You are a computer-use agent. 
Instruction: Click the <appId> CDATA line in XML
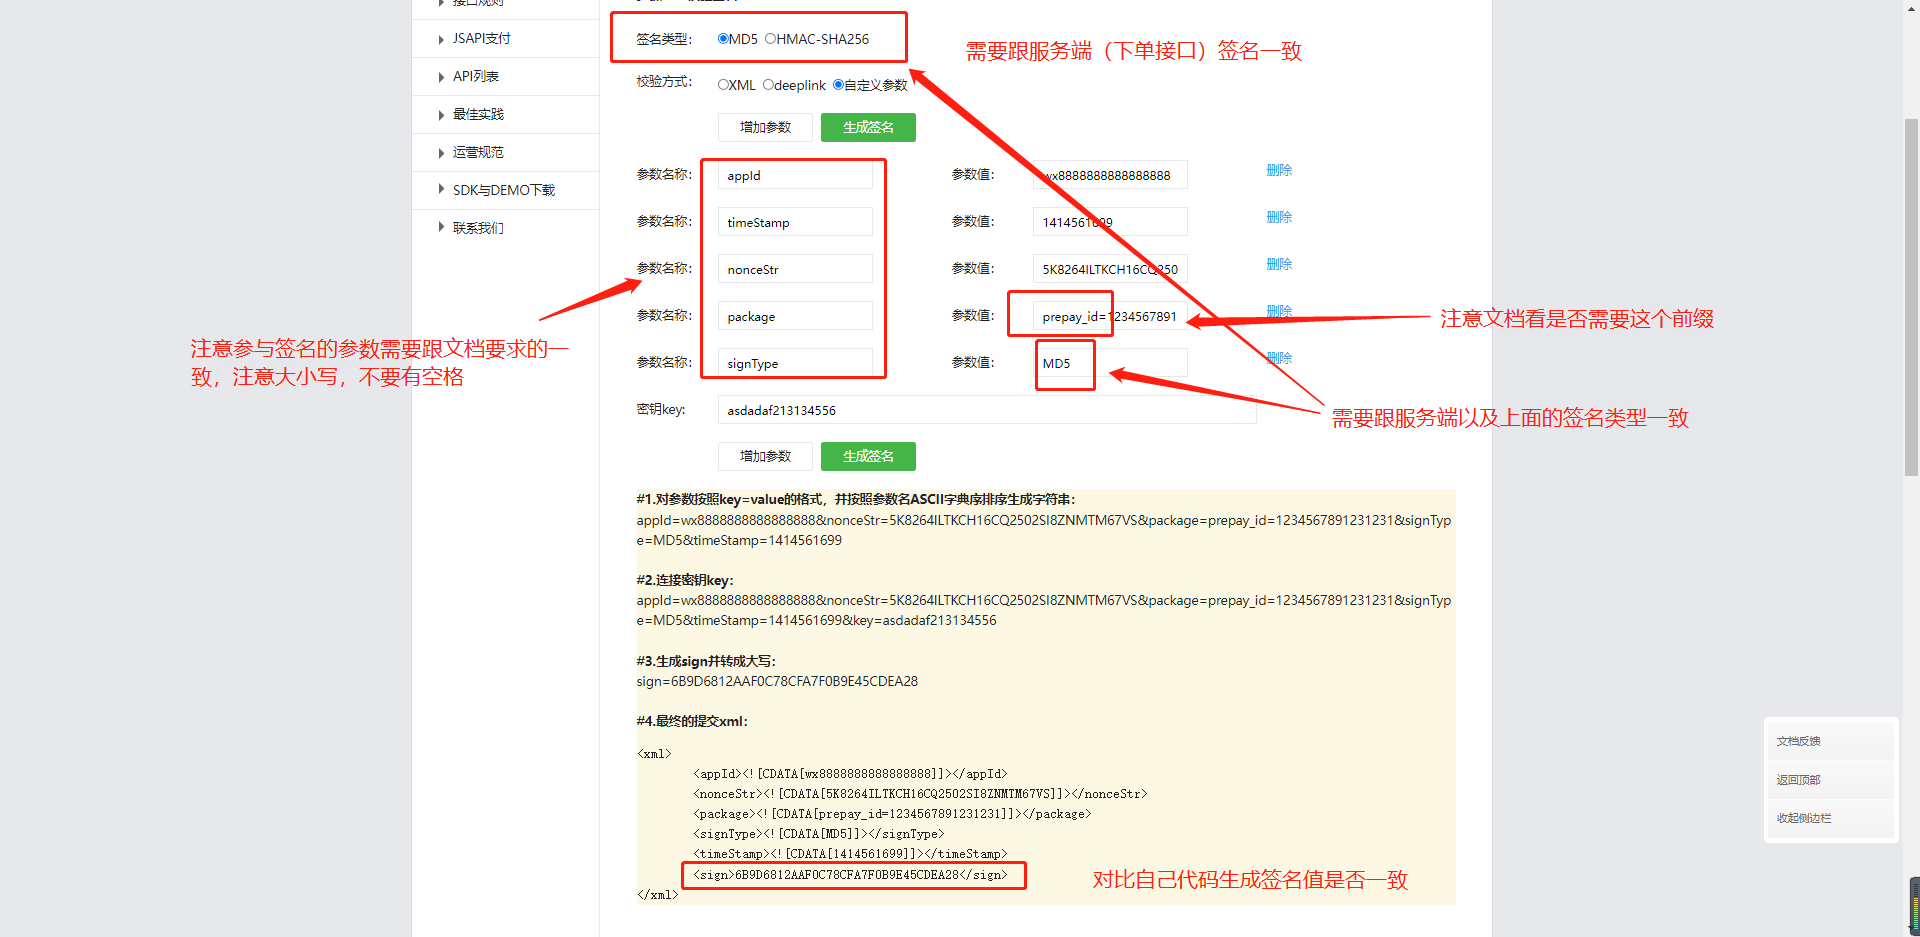point(850,774)
